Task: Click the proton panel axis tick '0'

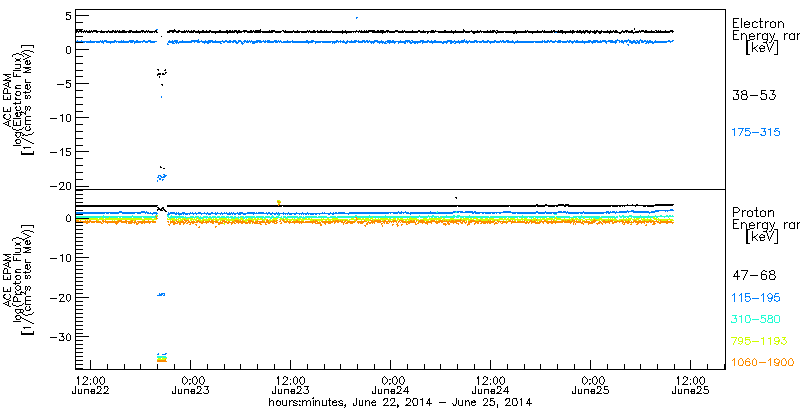Action: (x=67, y=219)
